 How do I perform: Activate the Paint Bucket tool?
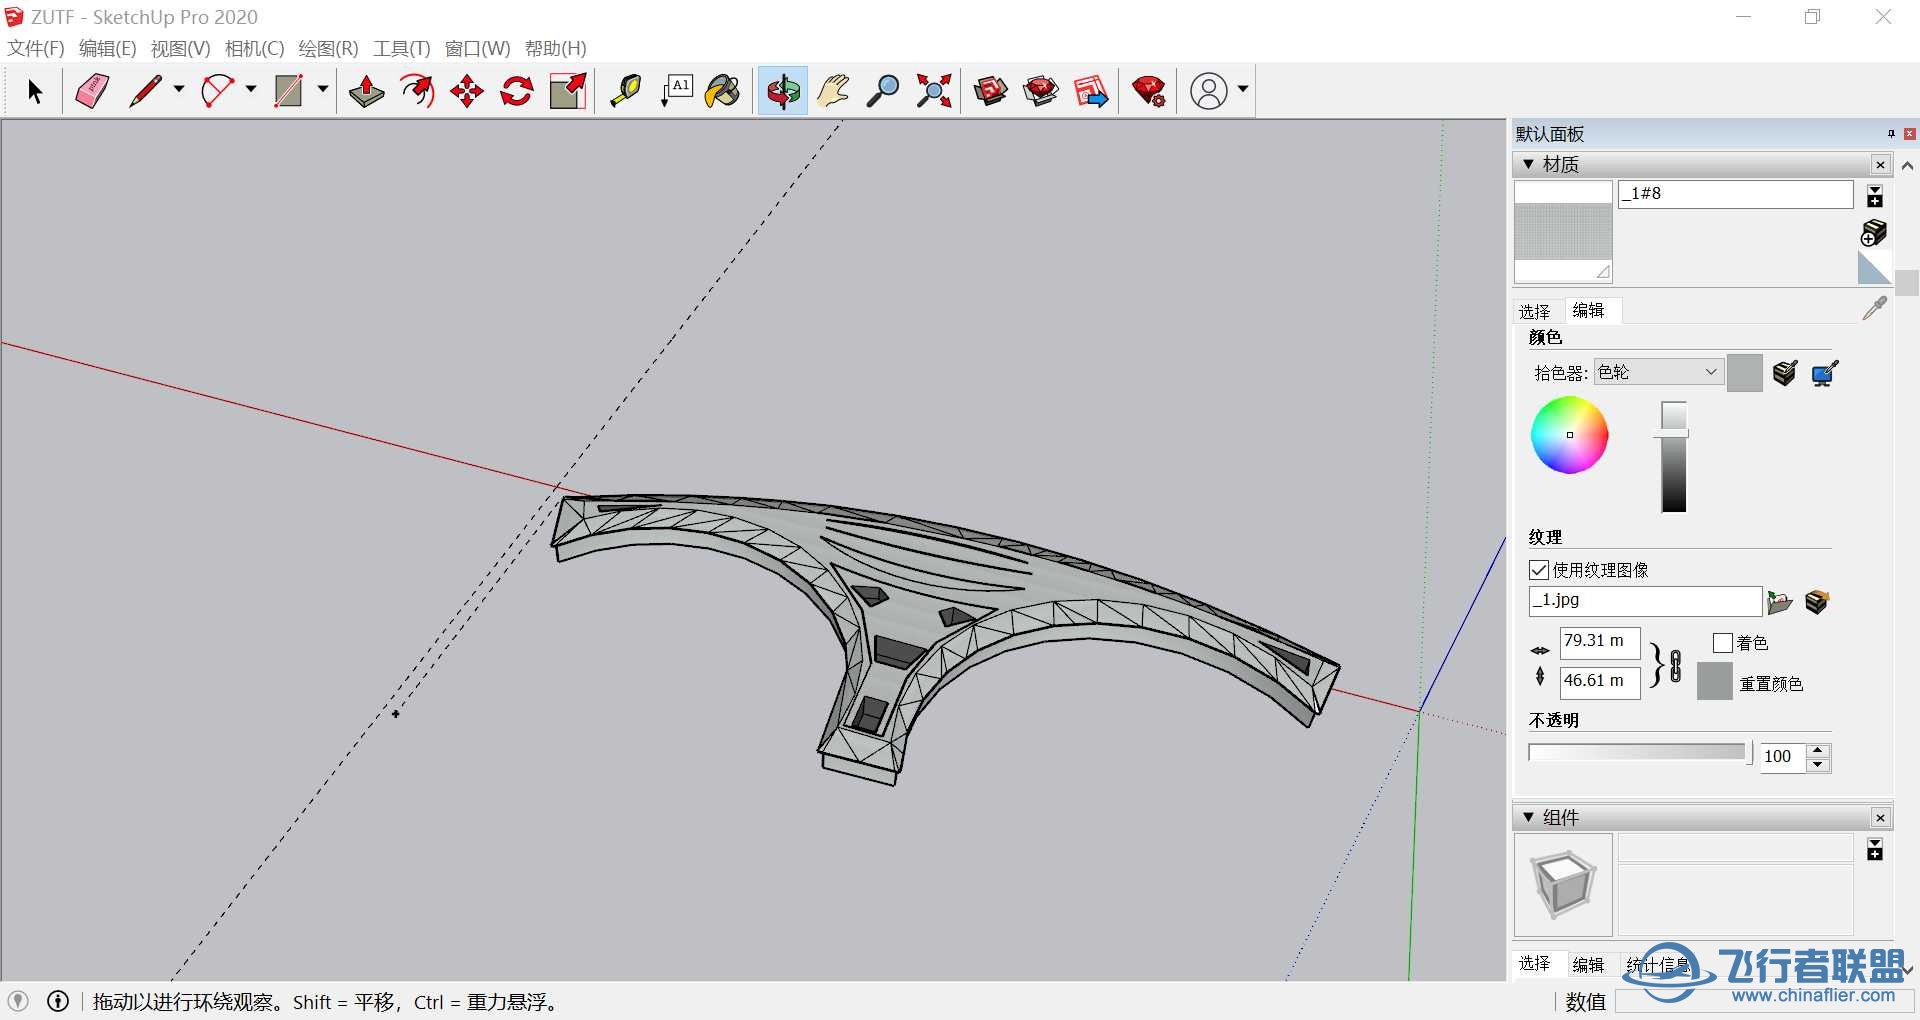pyautogui.click(x=722, y=91)
